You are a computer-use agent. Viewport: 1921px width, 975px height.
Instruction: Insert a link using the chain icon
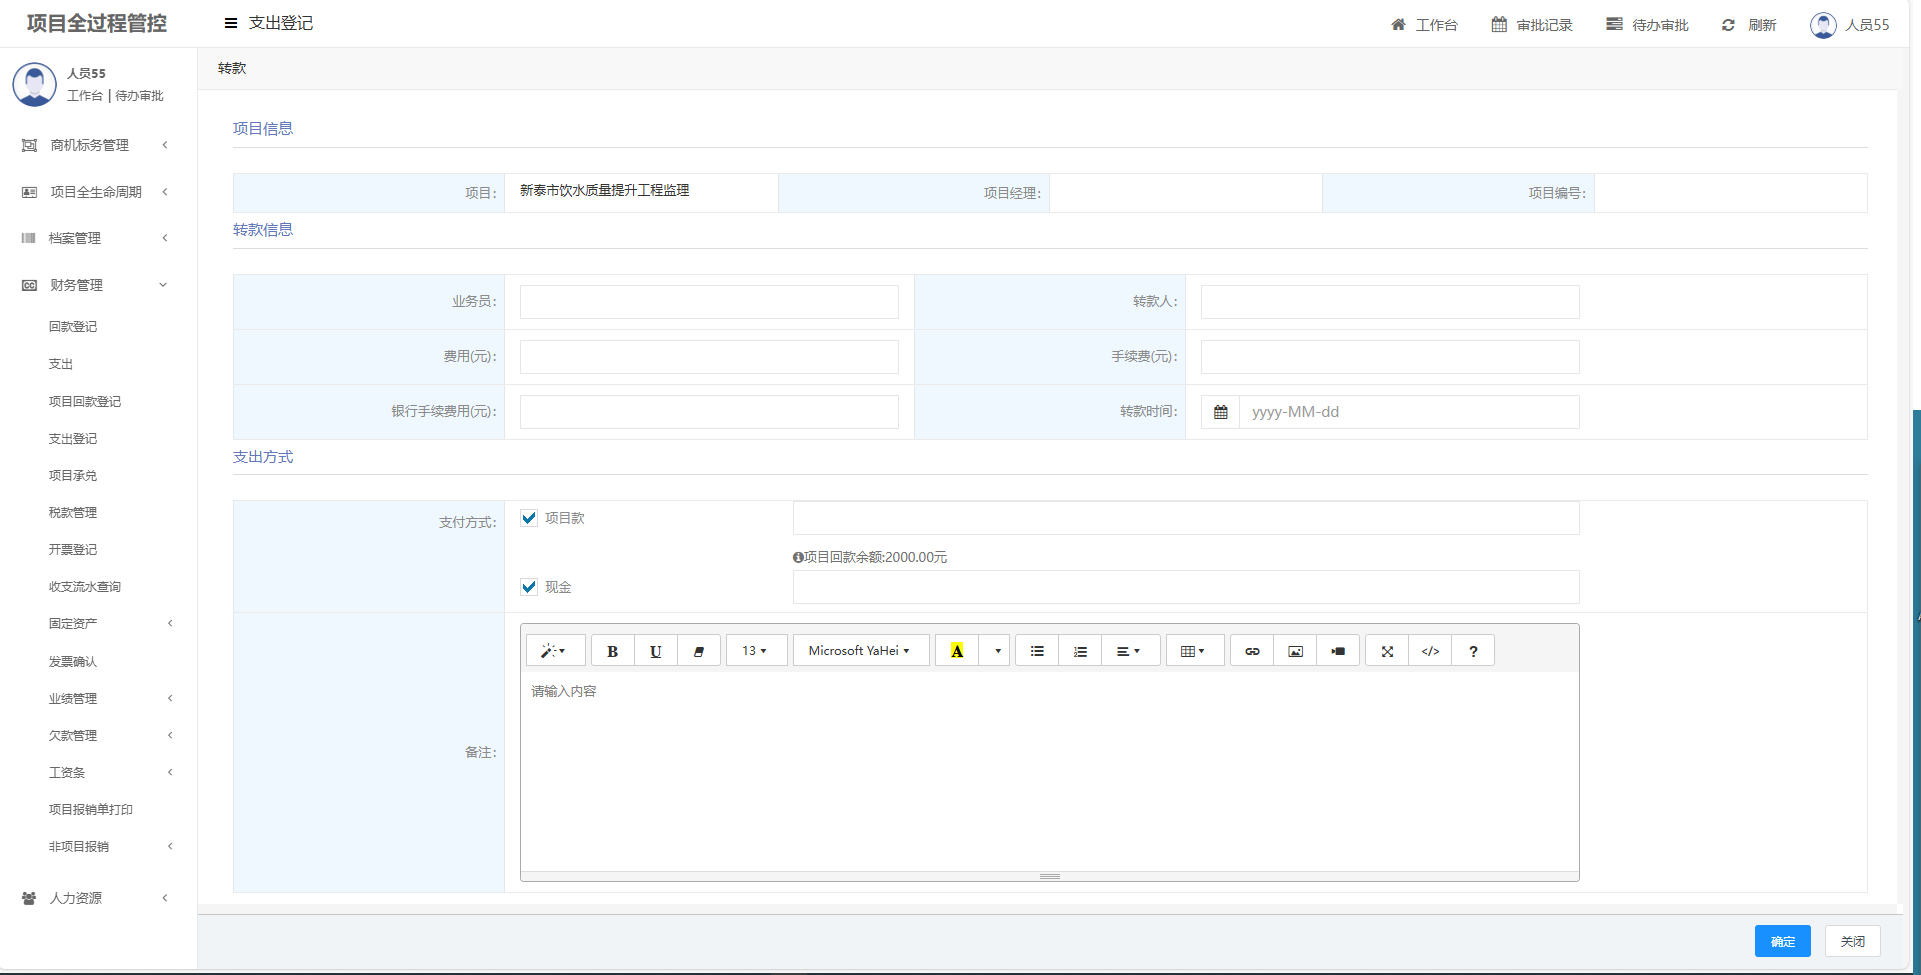tap(1251, 651)
